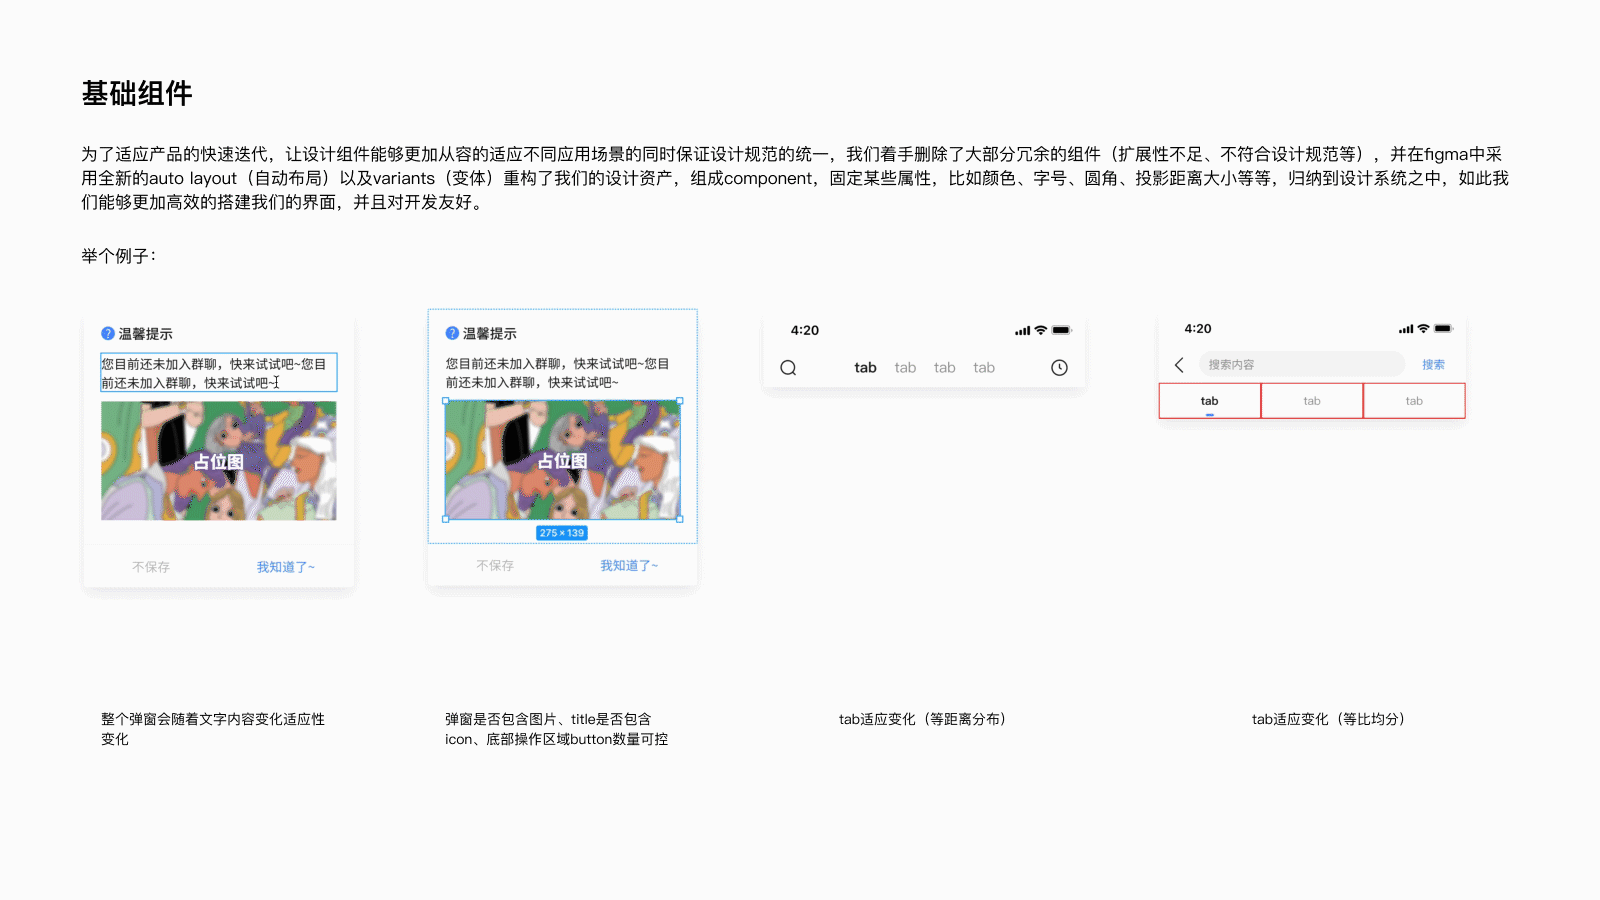
Task: Click the 275 × 139 size label
Action: (562, 533)
